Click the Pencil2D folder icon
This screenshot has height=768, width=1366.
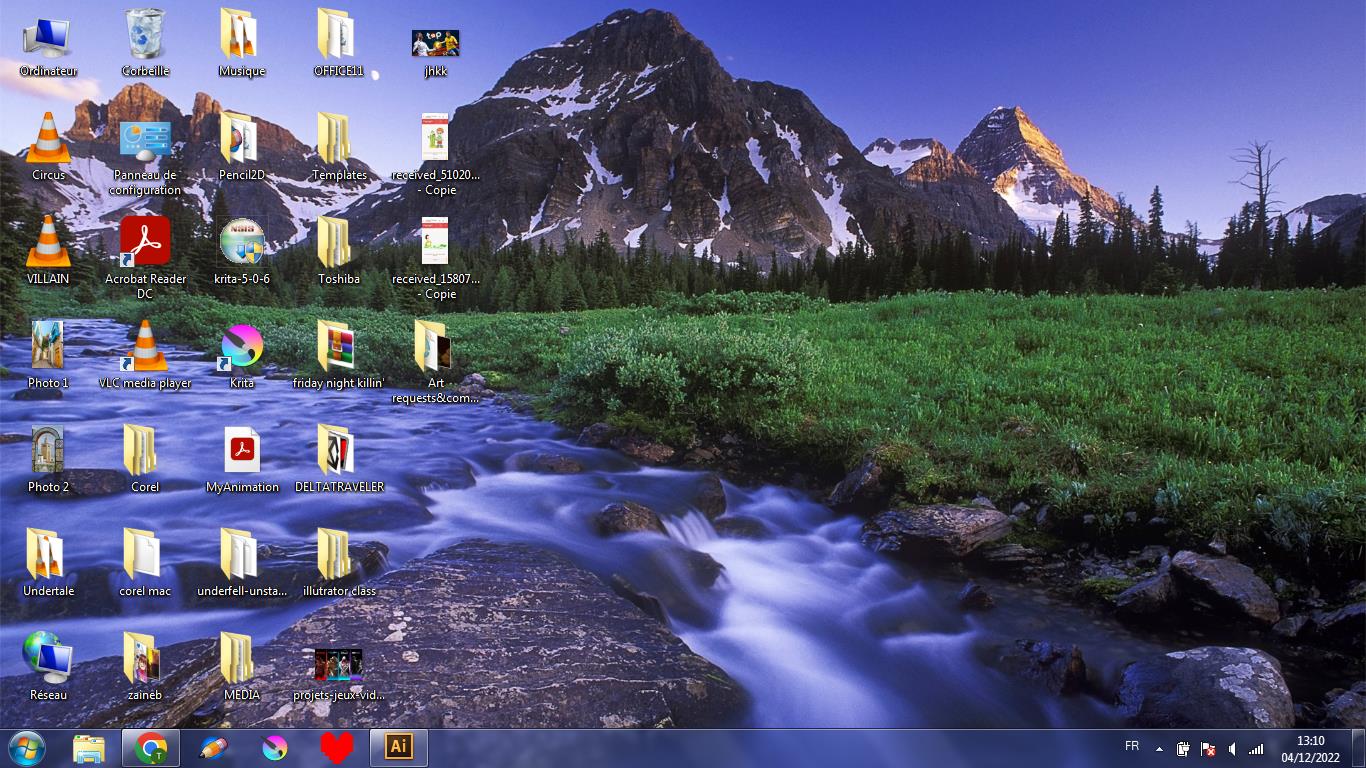pyautogui.click(x=242, y=139)
